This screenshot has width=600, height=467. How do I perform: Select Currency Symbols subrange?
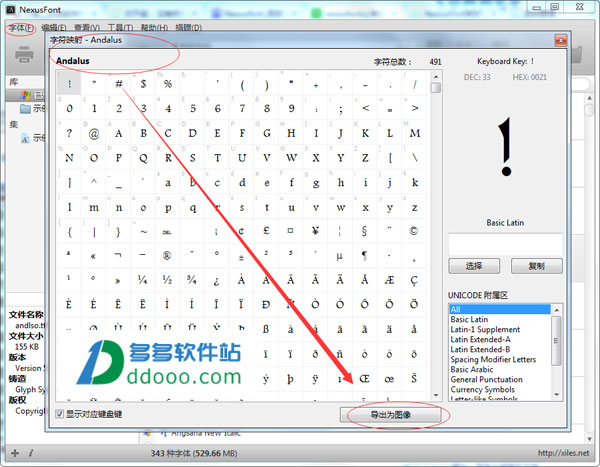click(x=500, y=389)
